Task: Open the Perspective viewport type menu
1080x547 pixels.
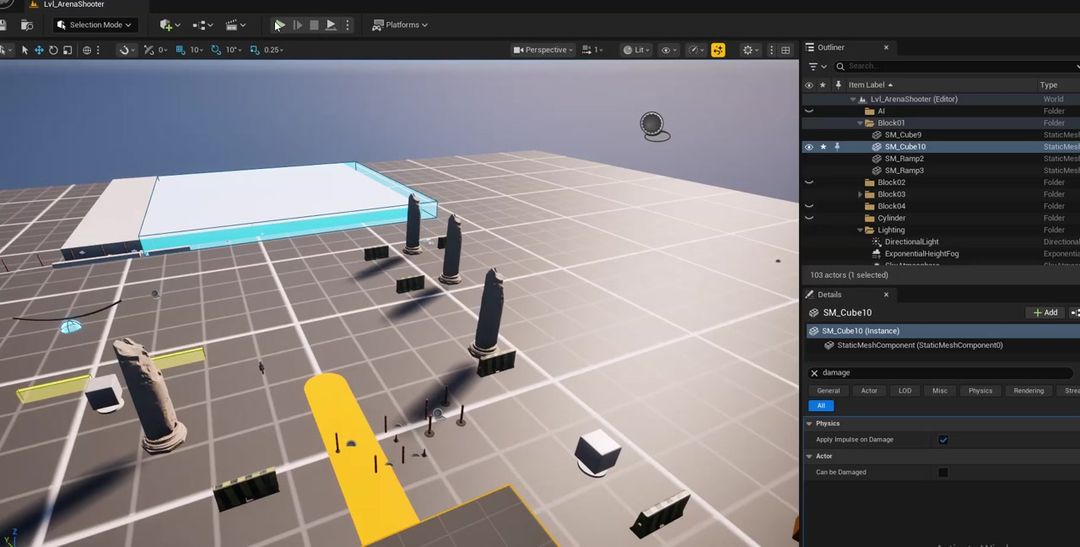Action: coord(543,50)
